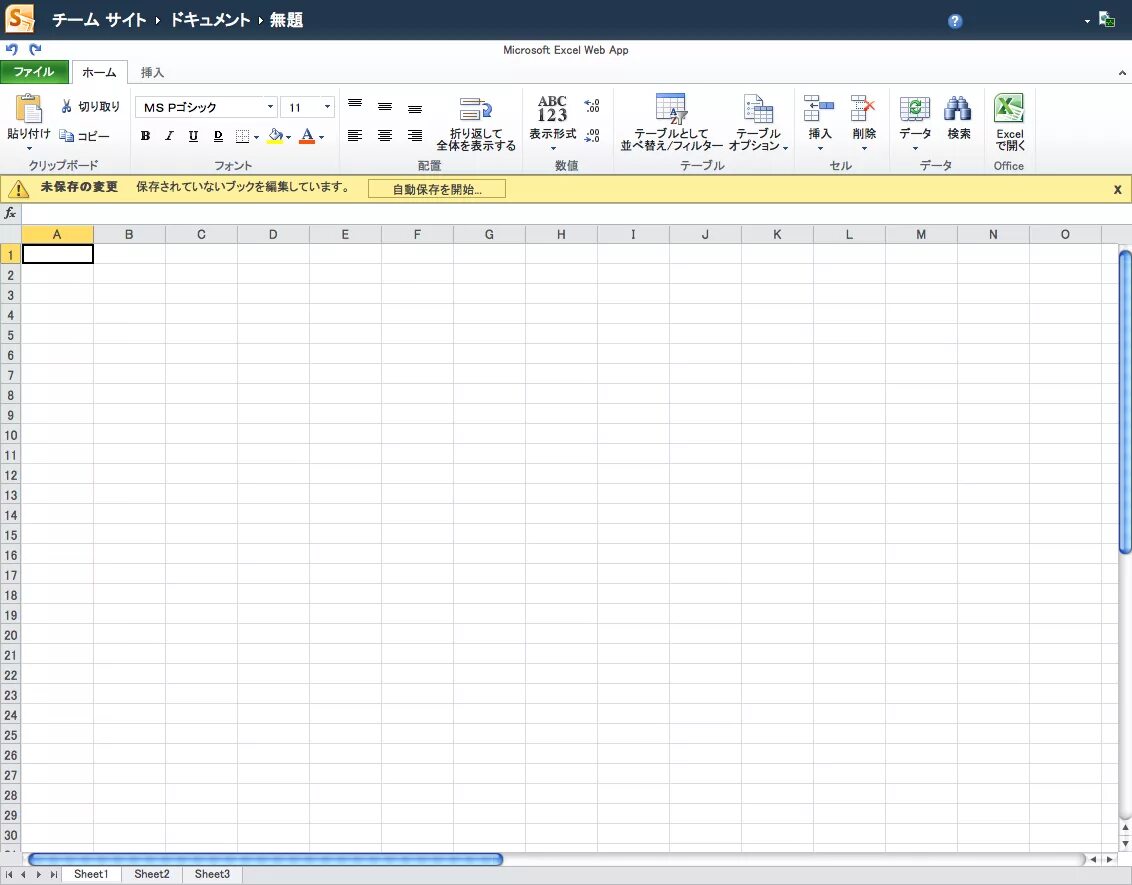Open font color dropdown arrow
This screenshot has width=1132, height=885.
click(x=321, y=136)
